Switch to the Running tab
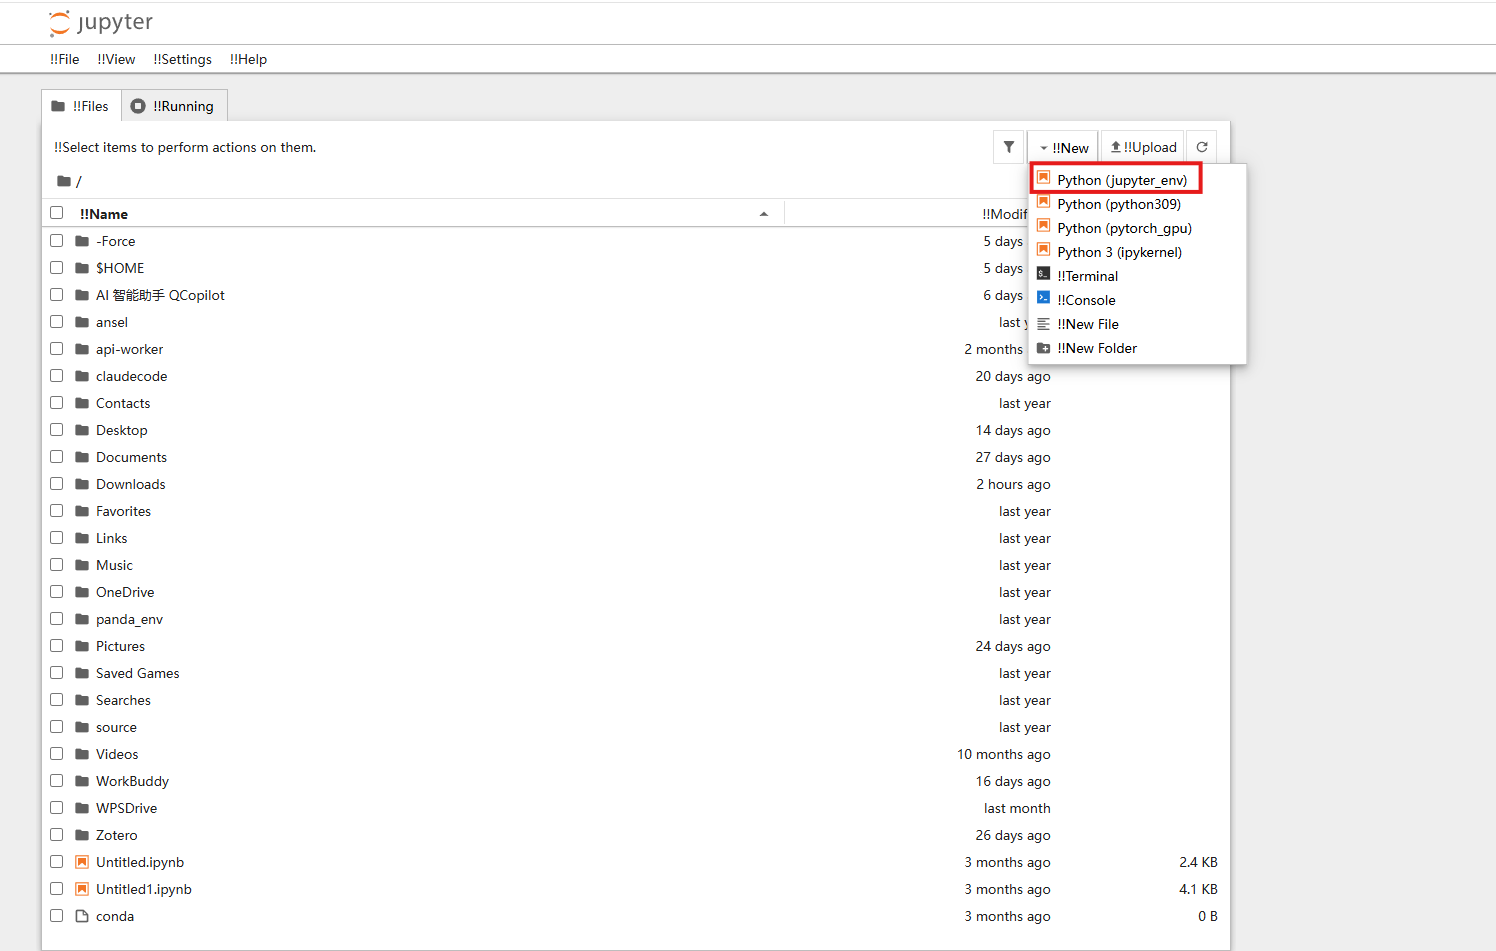Image resolution: width=1496 pixels, height=951 pixels. click(174, 106)
